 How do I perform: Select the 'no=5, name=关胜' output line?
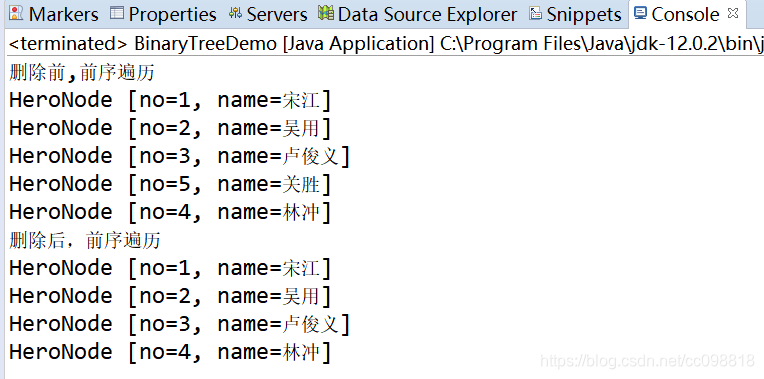[170, 184]
